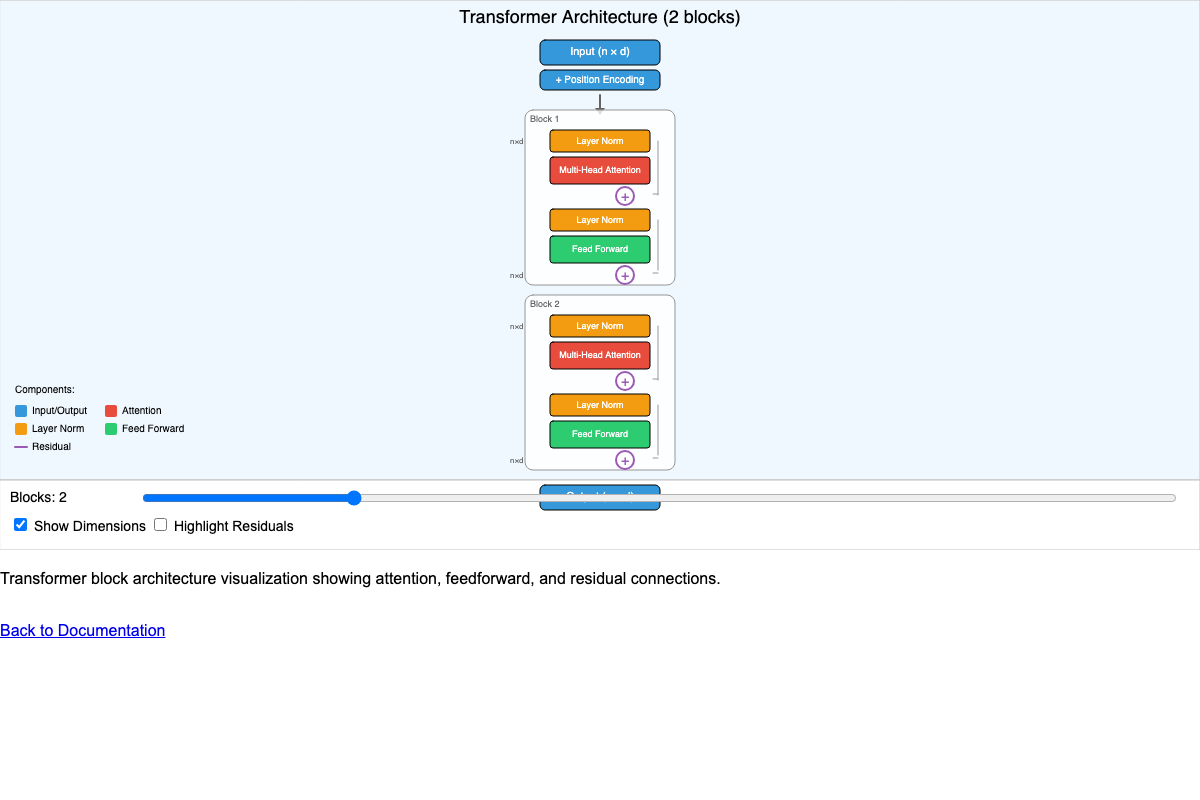Click the second Layer Norm in Block 2
This screenshot has width=1200, height=800.
click(600, 405)
